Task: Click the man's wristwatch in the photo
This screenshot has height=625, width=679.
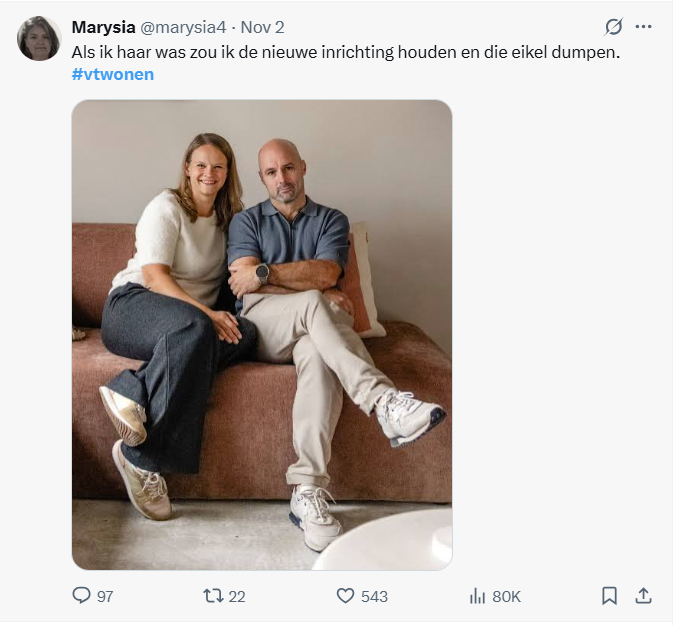Action: coord(262,273)
